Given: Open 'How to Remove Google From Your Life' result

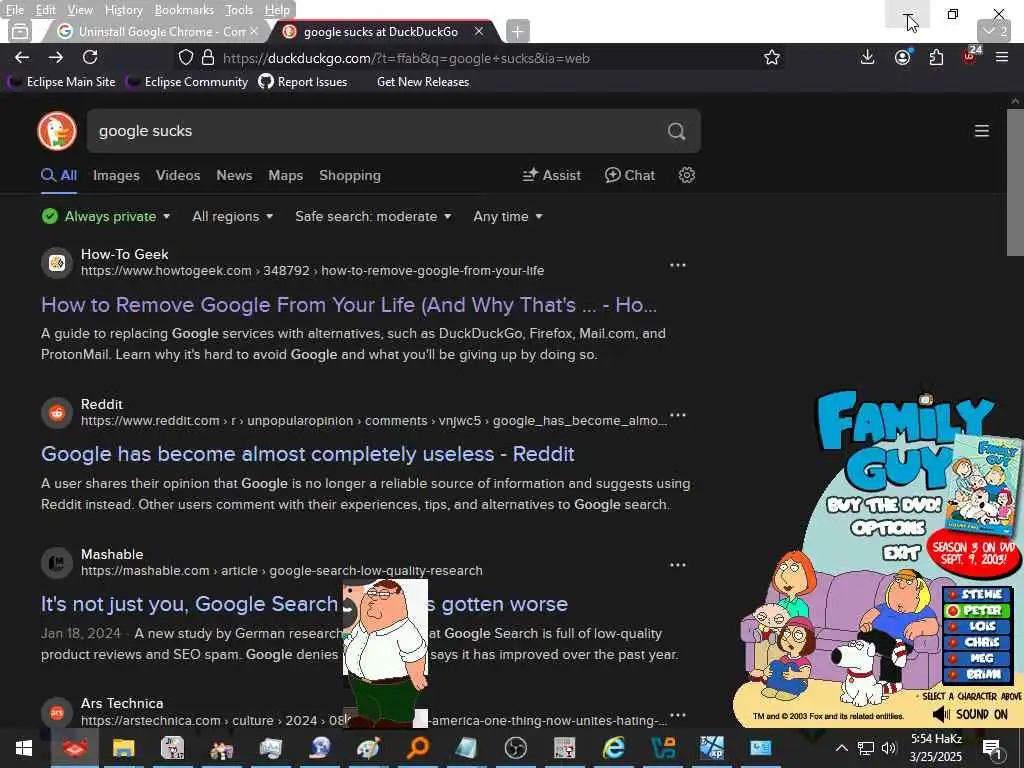Looking at the screenshot, I should coord(349,304).
